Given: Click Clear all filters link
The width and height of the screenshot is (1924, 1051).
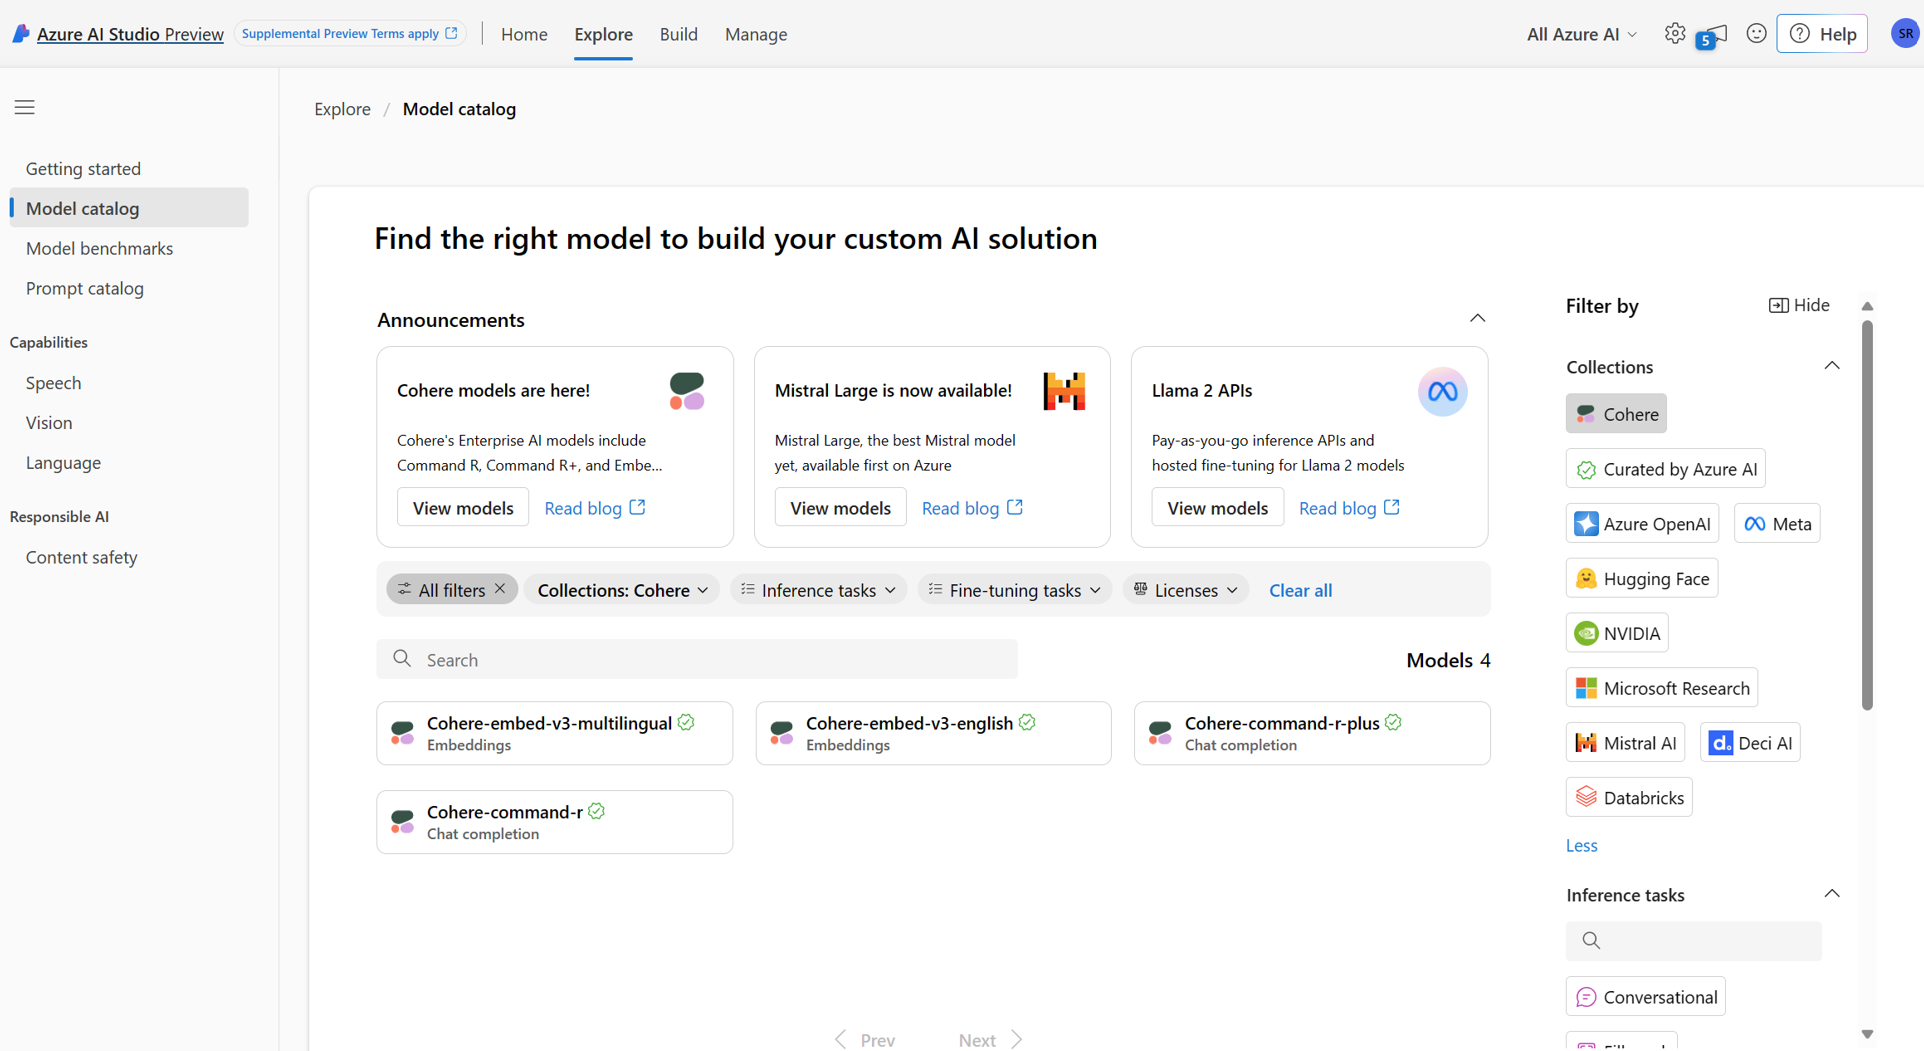Looking at the screenshot, I should (x=1300, y=590).
